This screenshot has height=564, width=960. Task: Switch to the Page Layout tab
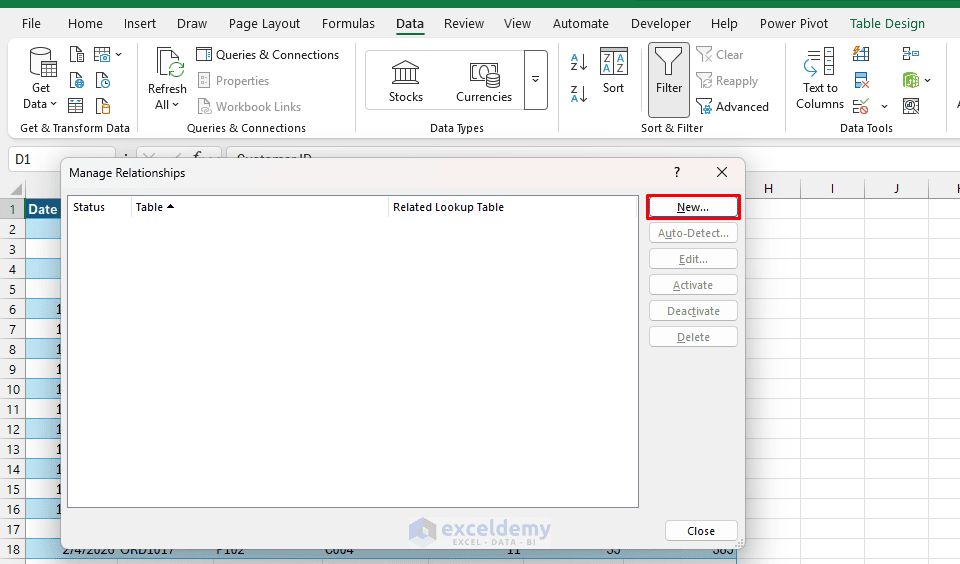click(x=264, y=23)
